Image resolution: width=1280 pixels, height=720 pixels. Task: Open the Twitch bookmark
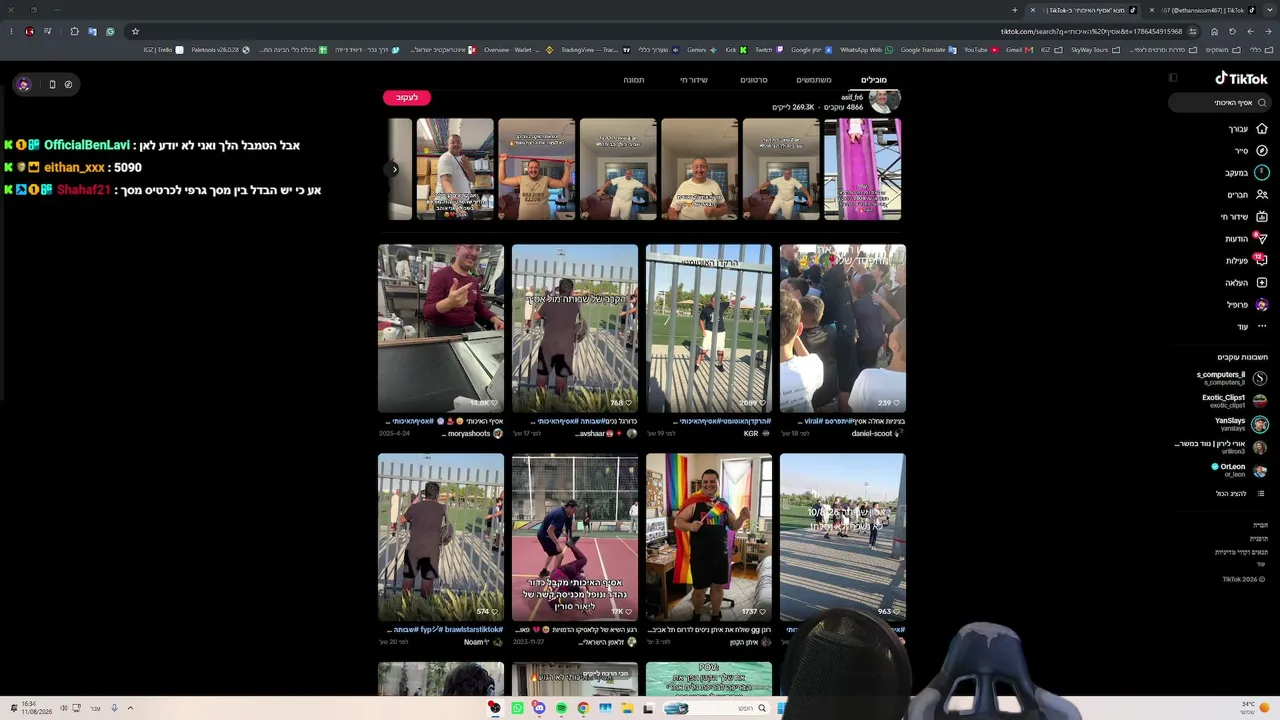769,49
